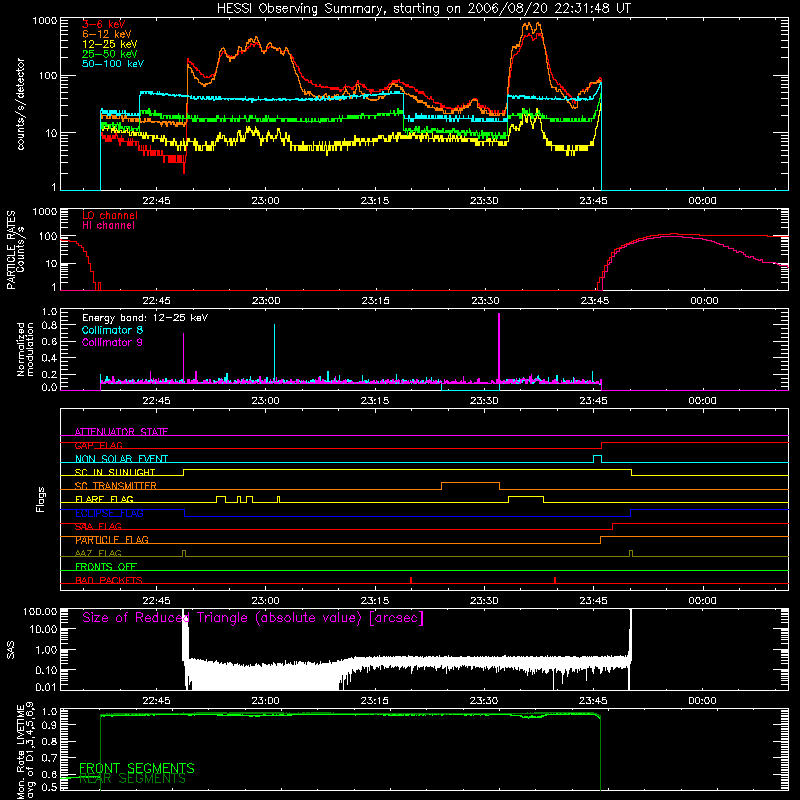The image size is (800, 800).
Task: Select the NON_SOLAR_EVENT flag label
Action: [x=121, y=459]
